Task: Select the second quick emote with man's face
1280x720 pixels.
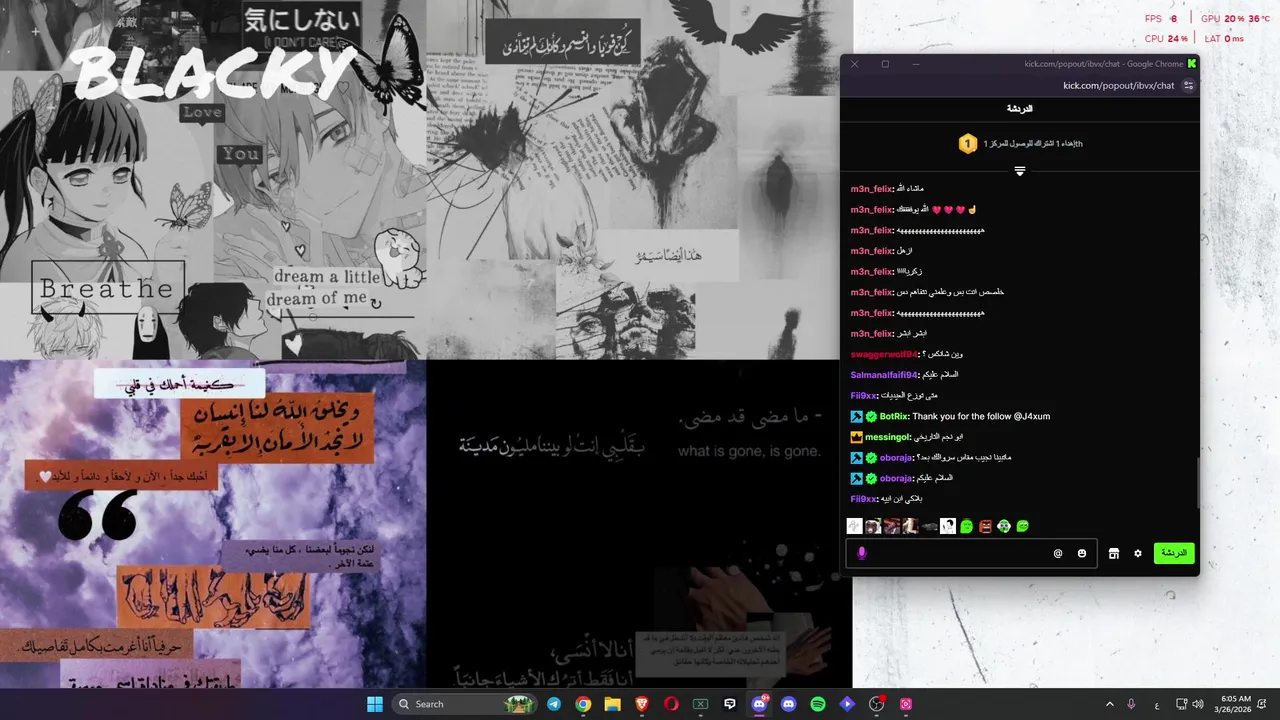Action: [x=873, y=526]
